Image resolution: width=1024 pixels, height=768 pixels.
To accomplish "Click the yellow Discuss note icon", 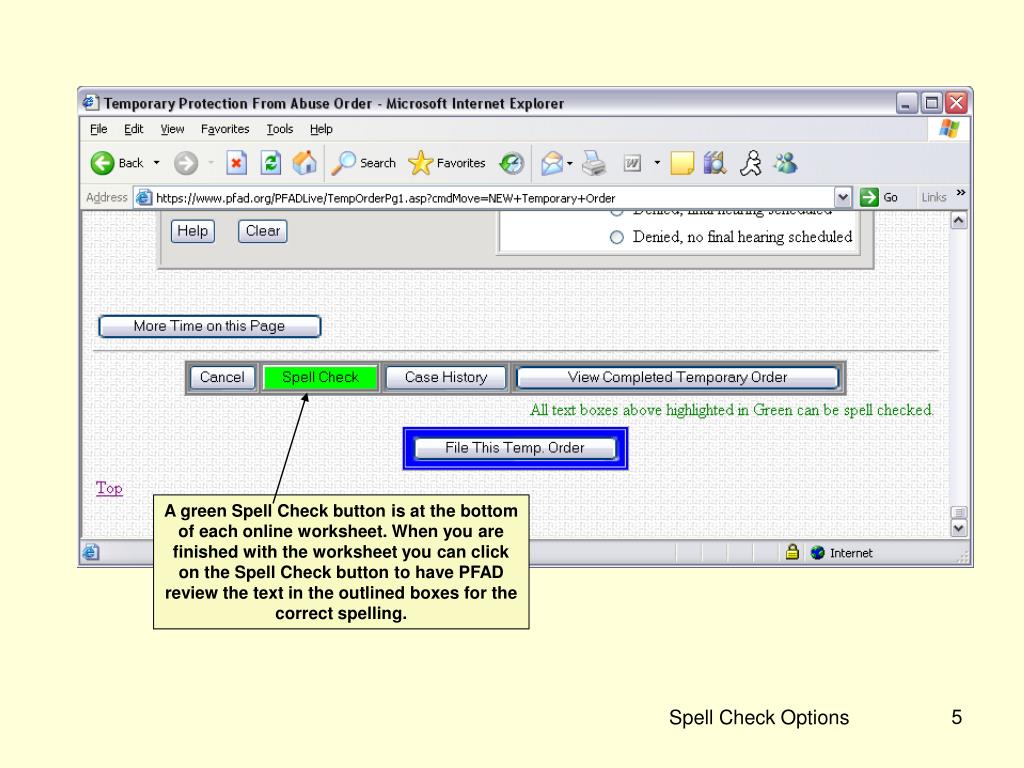I will (x=682, y=163).
